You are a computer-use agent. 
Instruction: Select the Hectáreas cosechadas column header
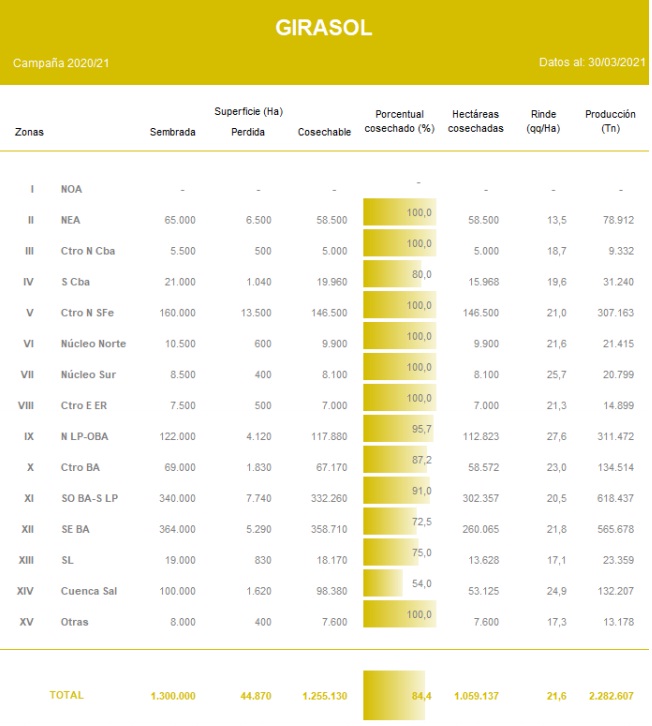475,121
